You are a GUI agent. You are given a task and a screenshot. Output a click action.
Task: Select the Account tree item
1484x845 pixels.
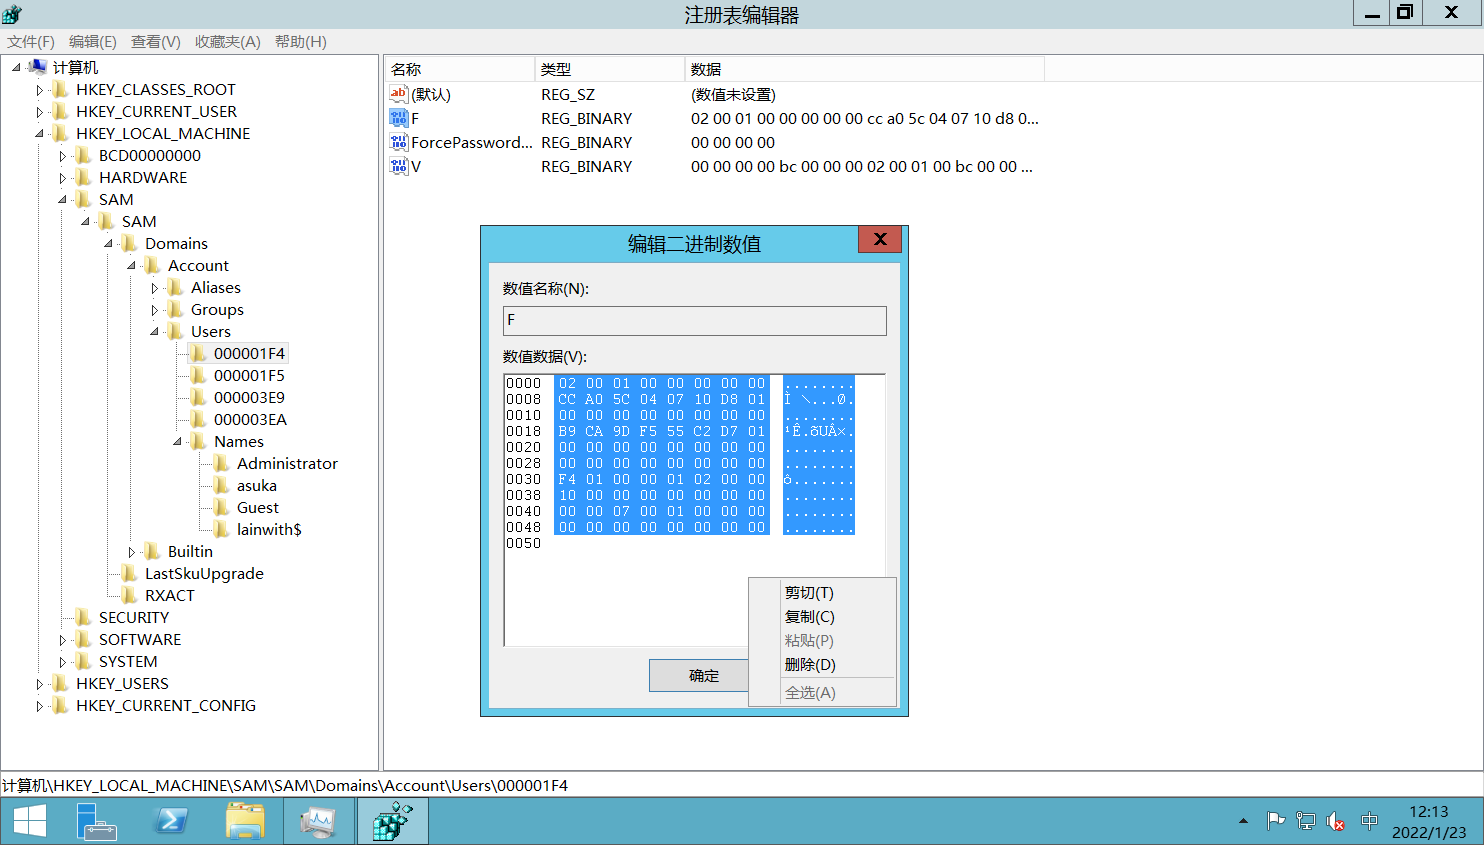(198, 265)
